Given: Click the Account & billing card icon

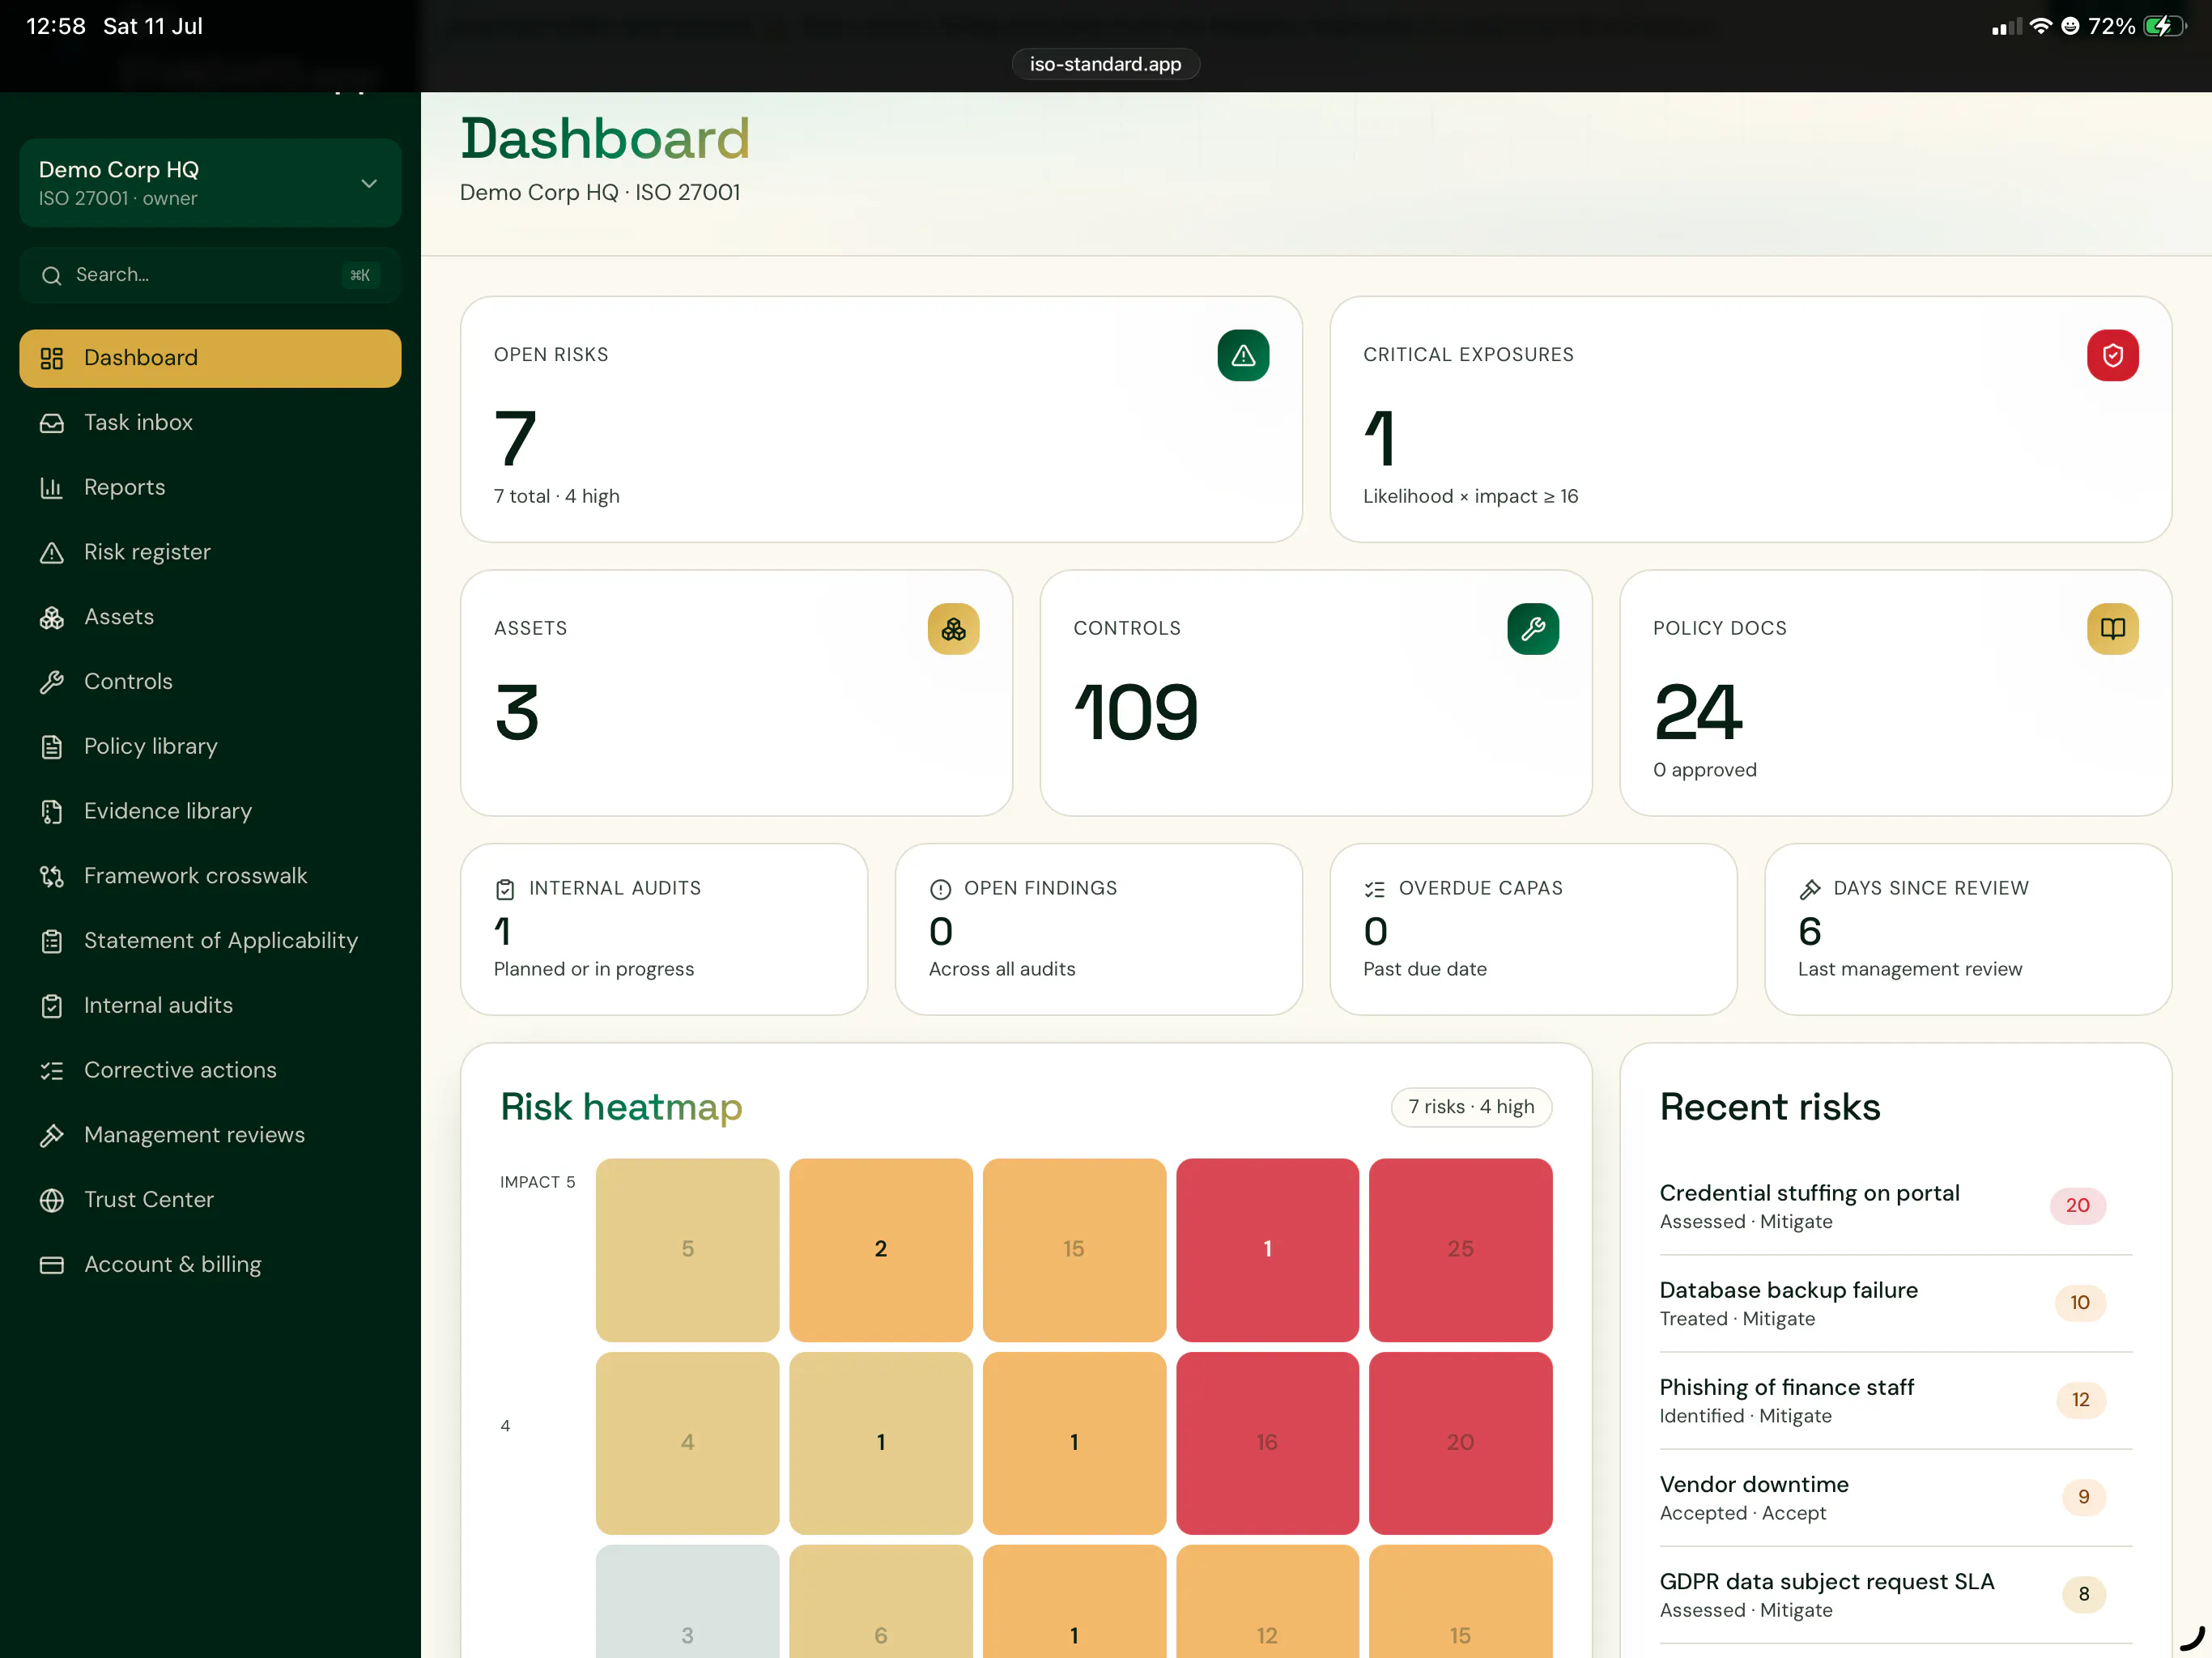Looking at the screenshot, I should tap(52, 1265).
